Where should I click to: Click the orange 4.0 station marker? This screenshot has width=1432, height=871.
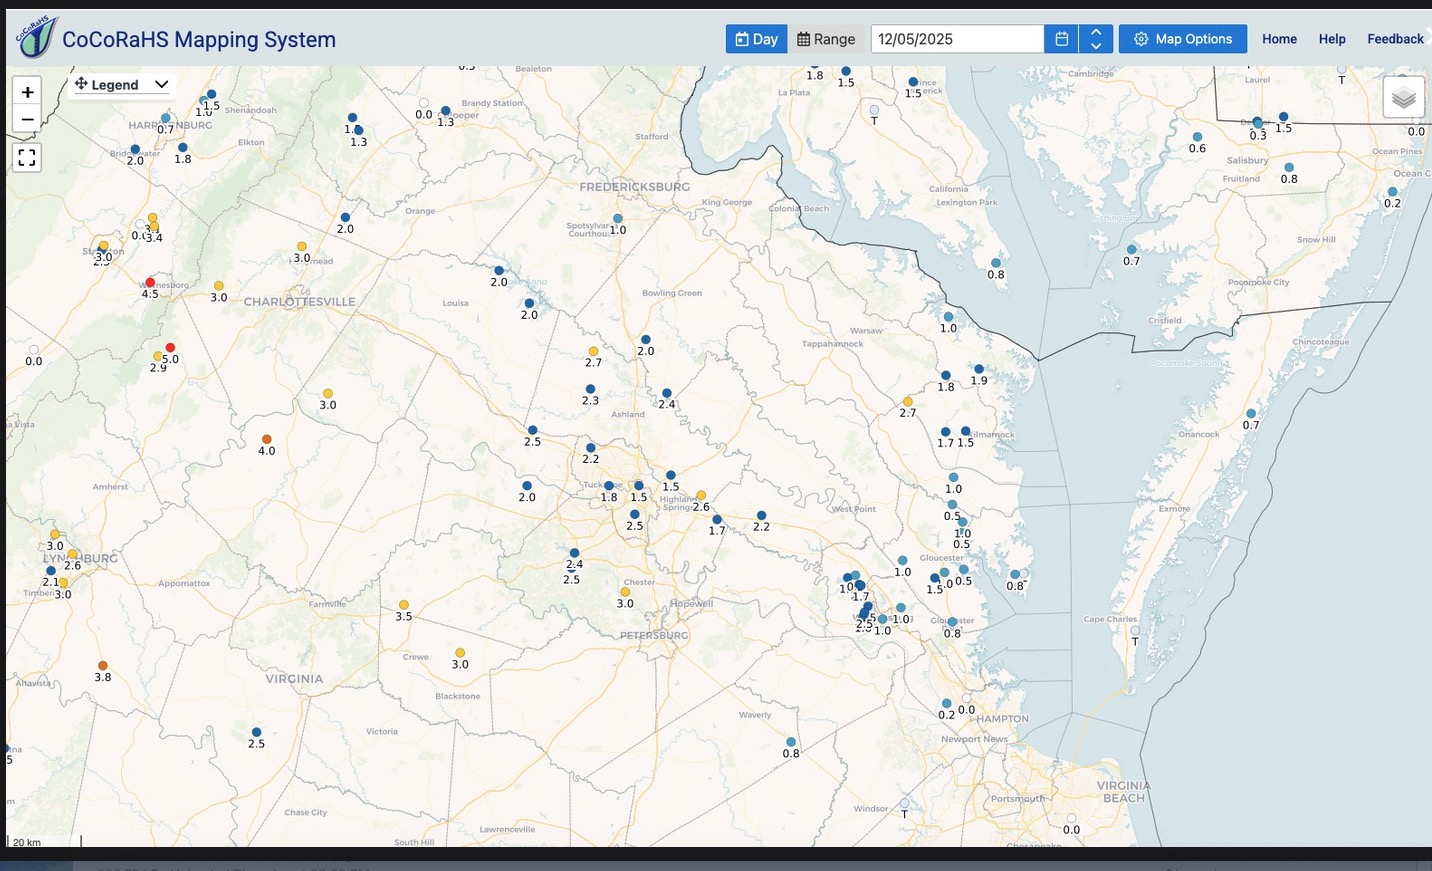pyautogui.click(x=266, y=439)
